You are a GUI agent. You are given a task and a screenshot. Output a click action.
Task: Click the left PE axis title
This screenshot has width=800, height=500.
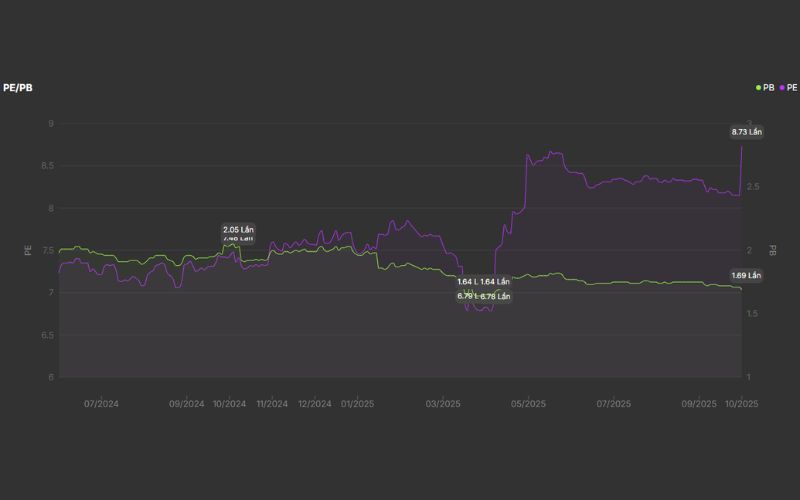click(x=28, y=250)
